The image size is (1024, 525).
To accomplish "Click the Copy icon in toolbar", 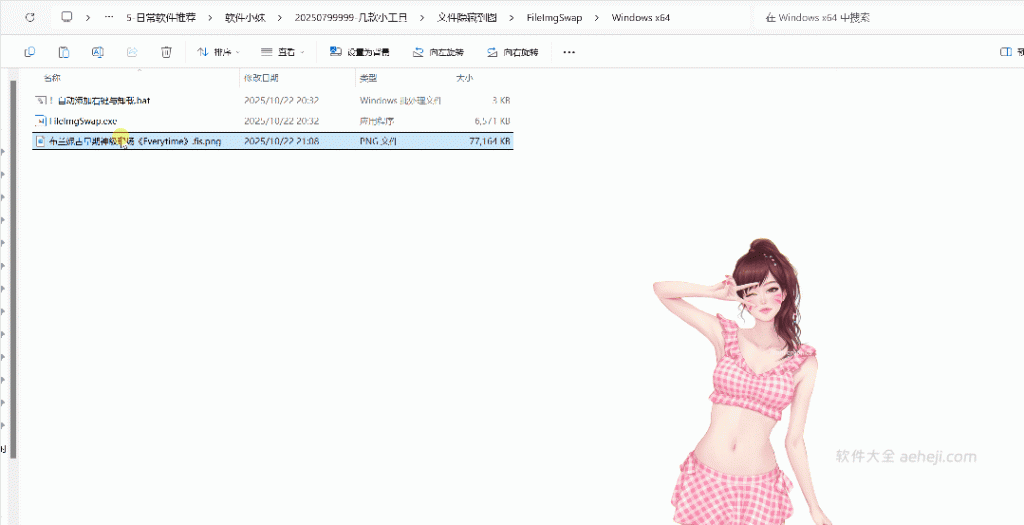I will point(30,52).
